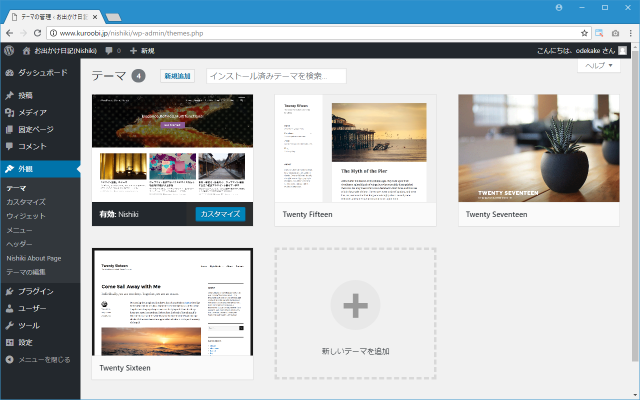Viewport: 640px width, 400px height.
Task: Select 外観 in the sidebar
Action: pos(40,169)
